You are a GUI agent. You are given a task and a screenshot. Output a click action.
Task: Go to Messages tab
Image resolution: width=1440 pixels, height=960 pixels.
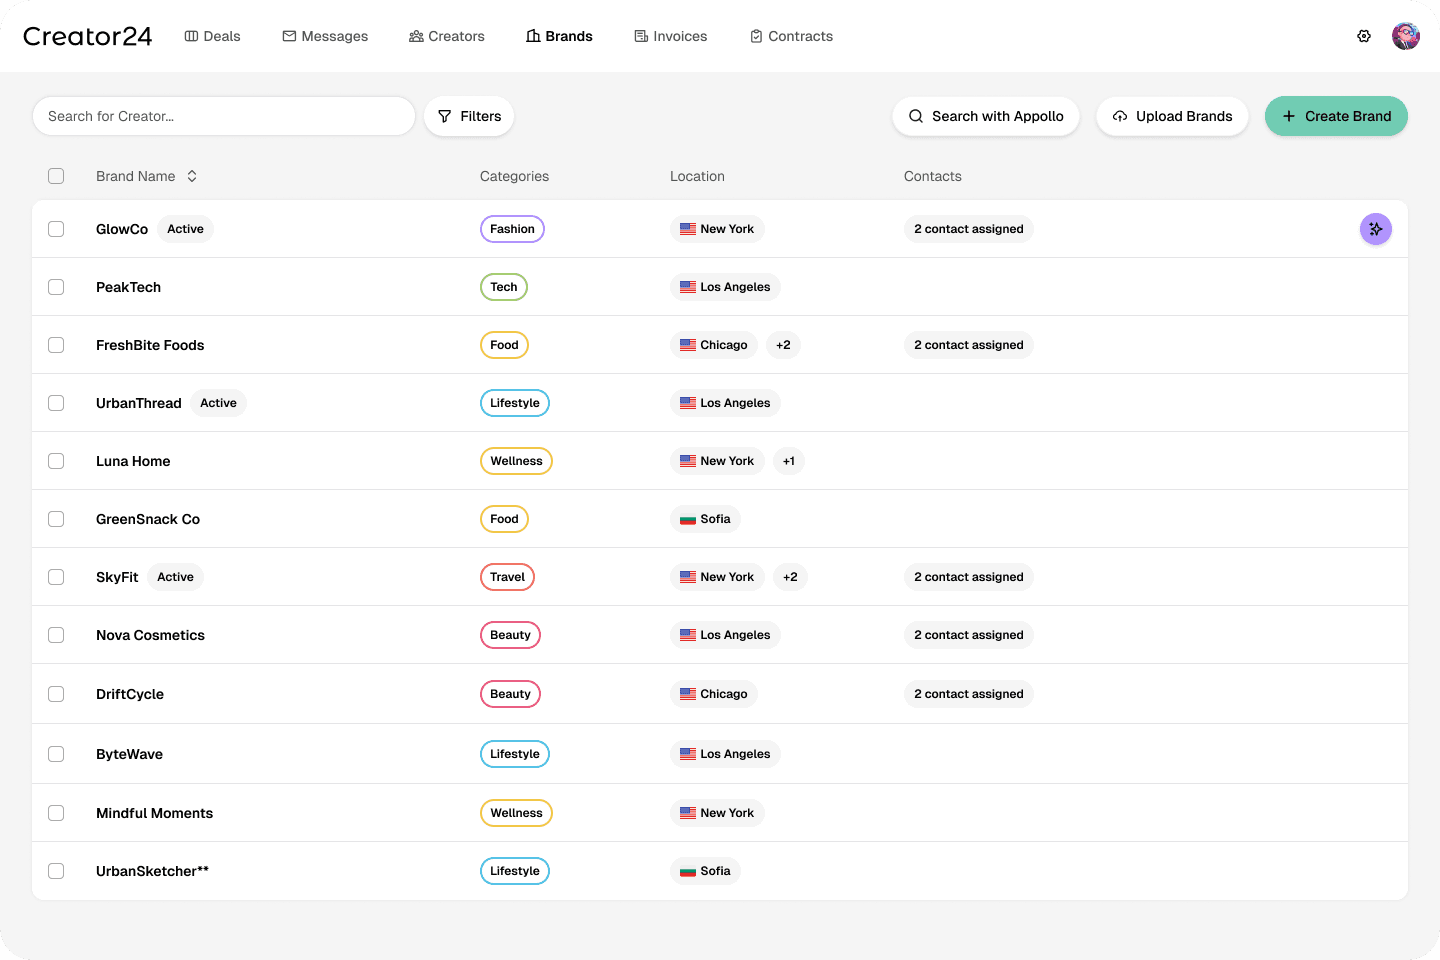325,36
